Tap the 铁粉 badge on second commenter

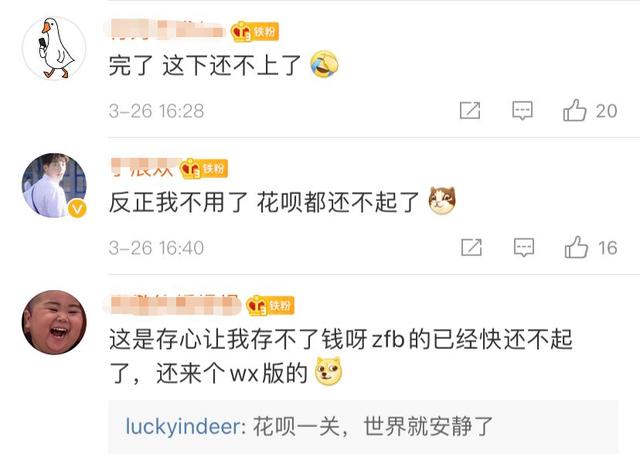[204, 168]
